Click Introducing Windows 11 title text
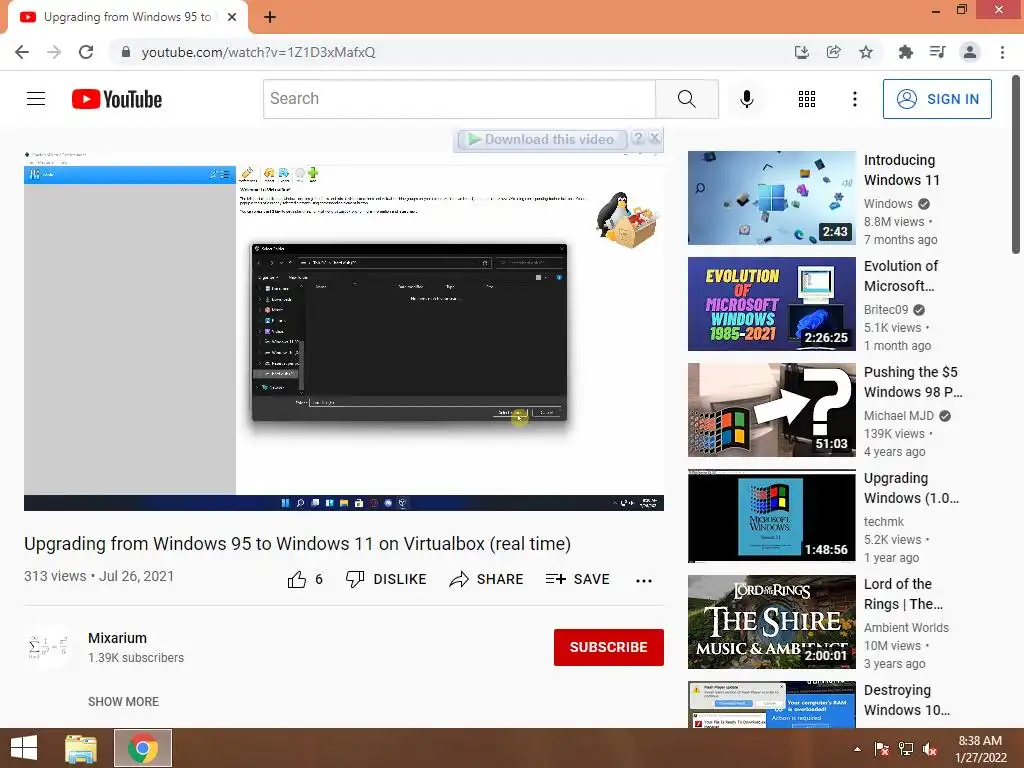Image resolution: width=1024 pixels, height=768 pixels. click(x=902, y=170)
